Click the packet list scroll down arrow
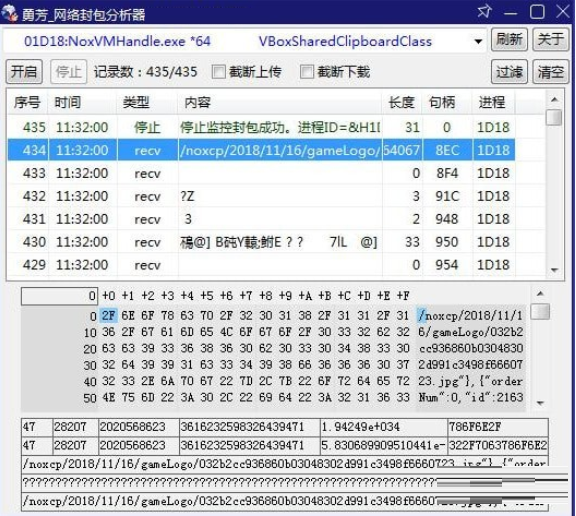This screenshot has height=516, width=576. pos(554,270)
